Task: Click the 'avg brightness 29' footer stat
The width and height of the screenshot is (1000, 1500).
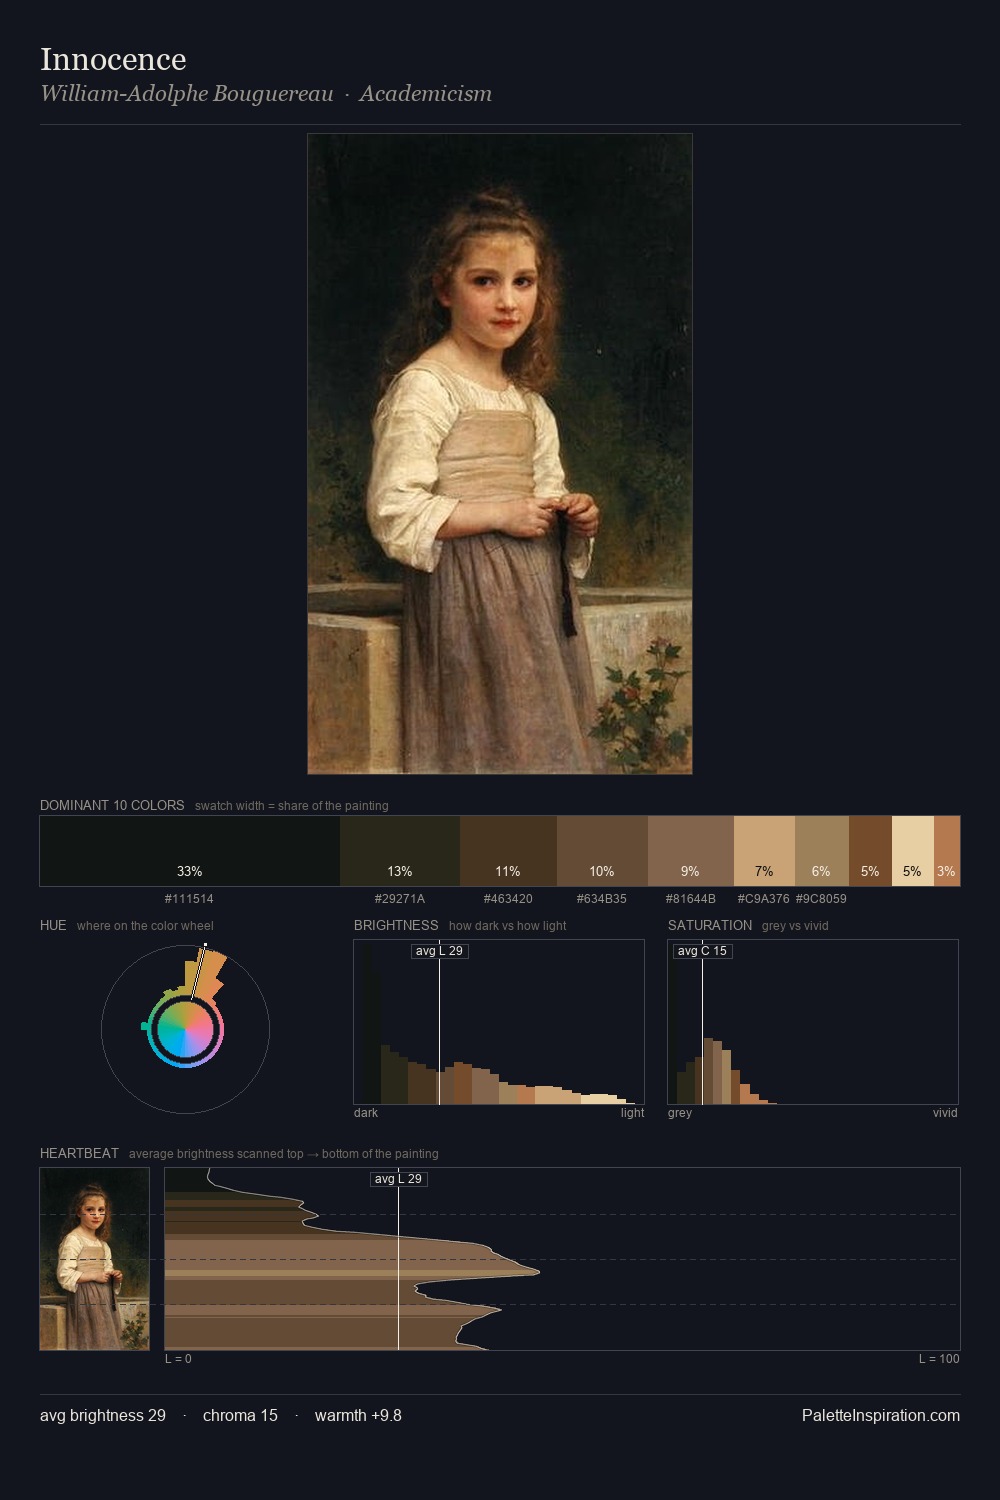Action: (x=103, y=1415)
